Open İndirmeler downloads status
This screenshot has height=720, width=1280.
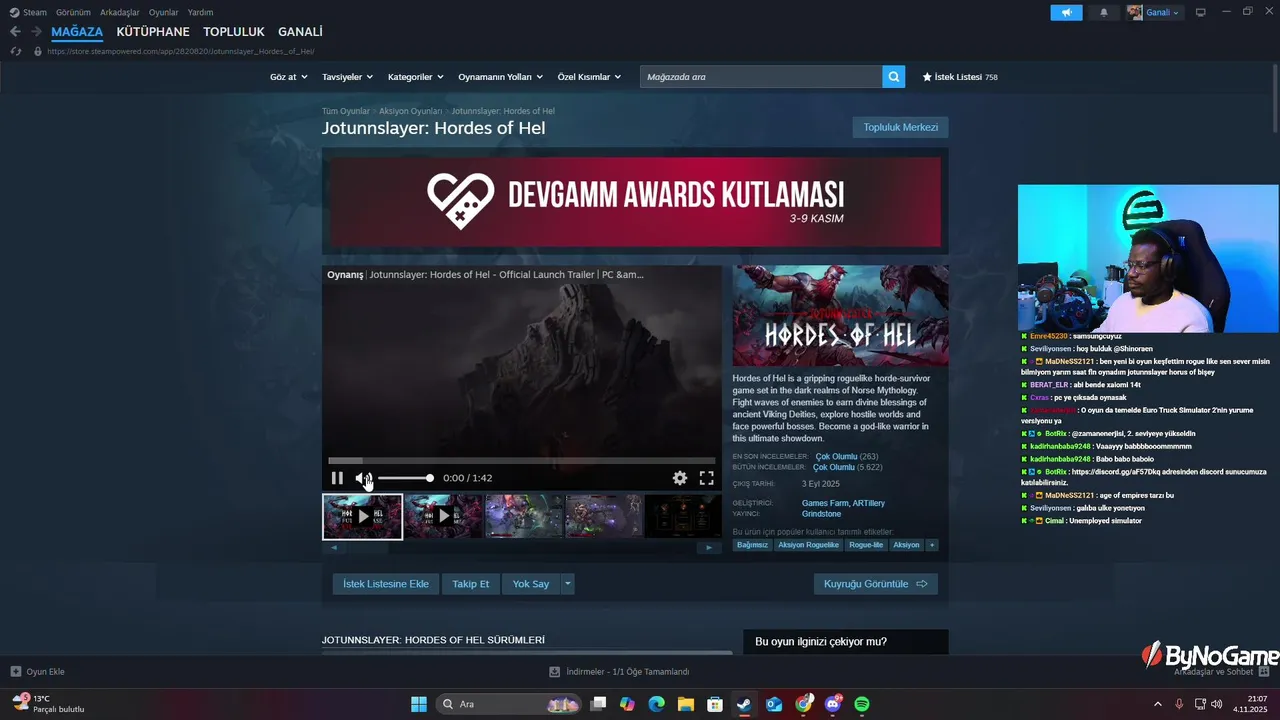point(619,672)
